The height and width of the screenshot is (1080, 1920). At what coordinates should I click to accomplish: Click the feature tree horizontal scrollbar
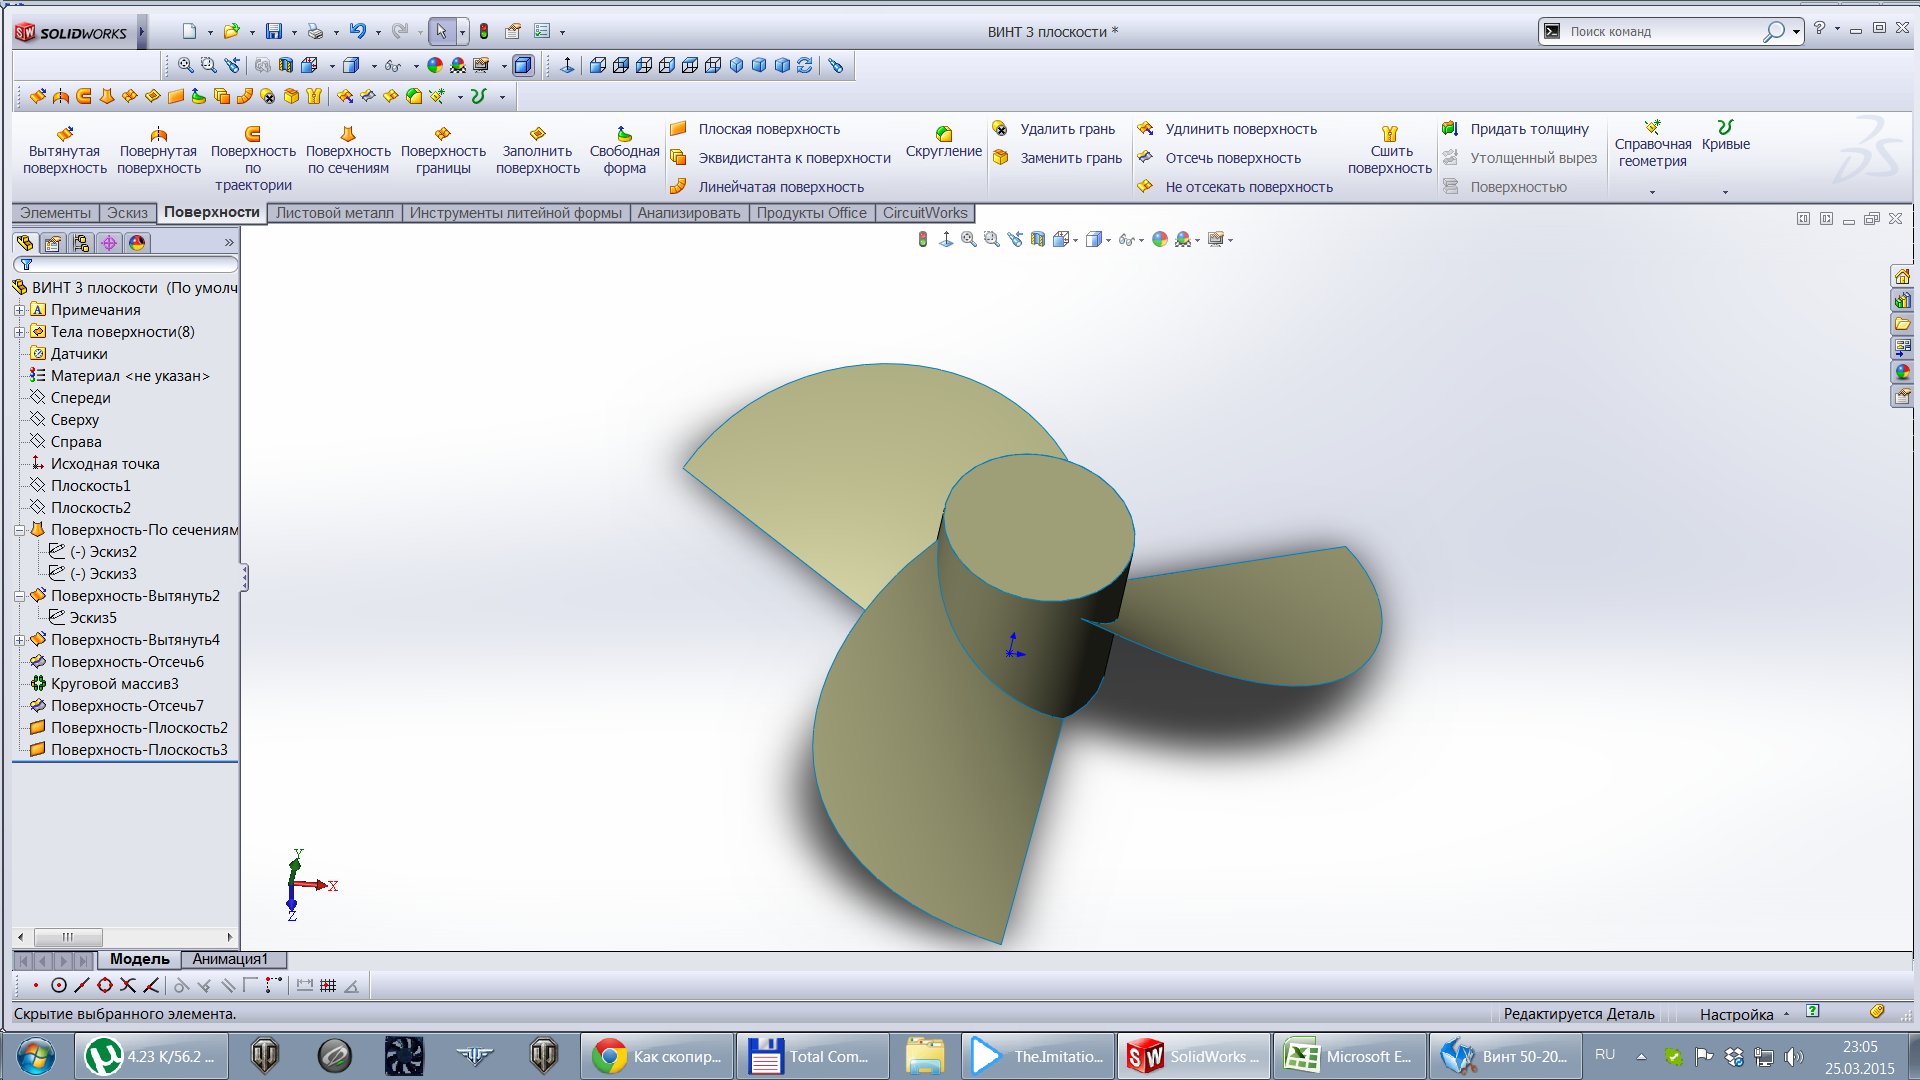point(68,937)
